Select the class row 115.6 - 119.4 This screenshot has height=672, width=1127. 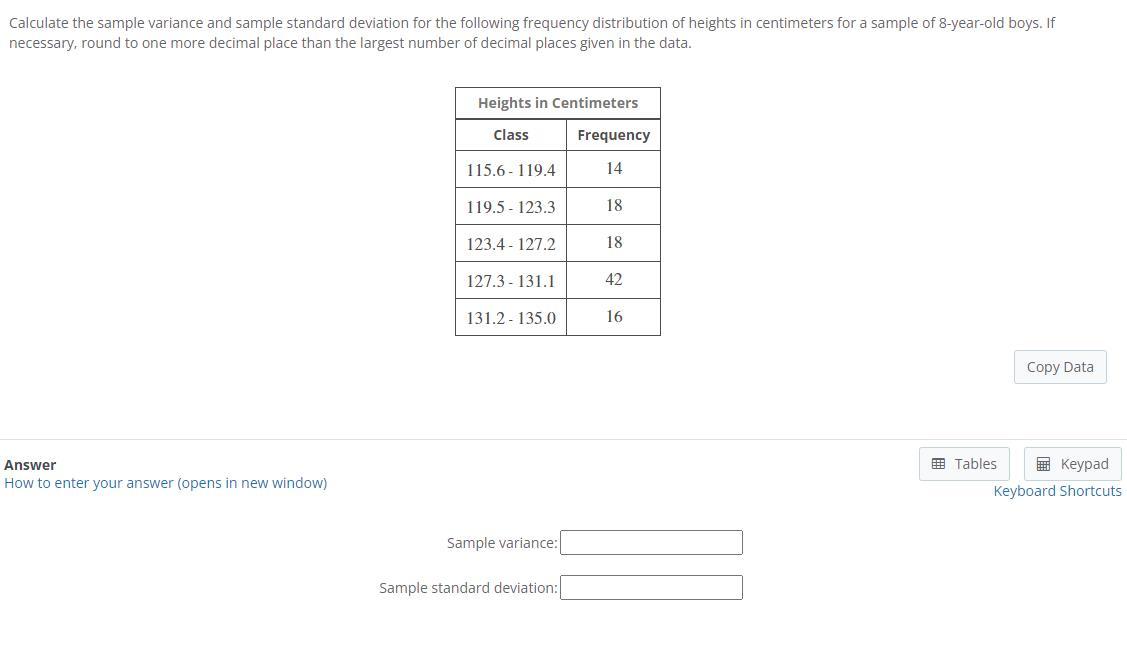tap(510, 169)
